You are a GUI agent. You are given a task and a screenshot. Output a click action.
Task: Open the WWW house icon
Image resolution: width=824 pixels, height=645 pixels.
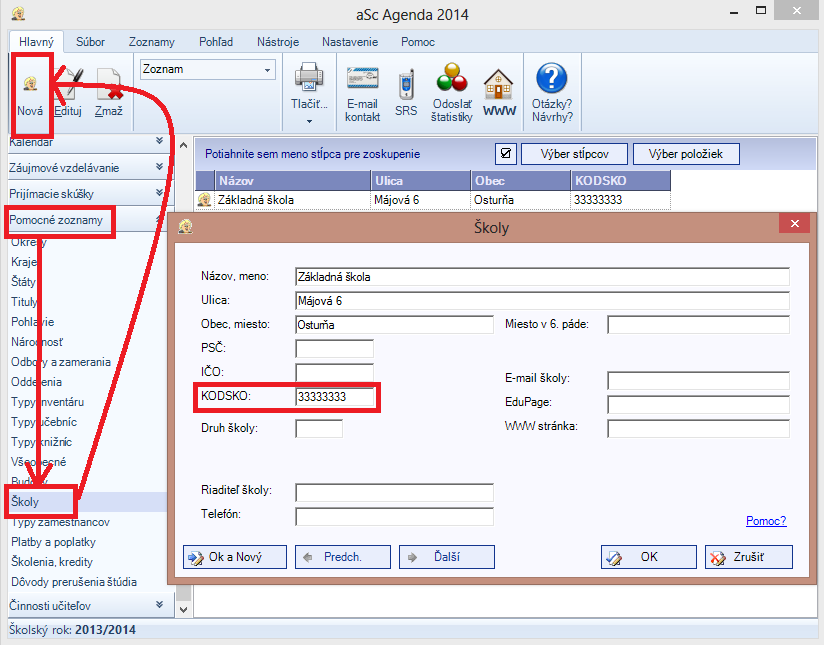499,84
